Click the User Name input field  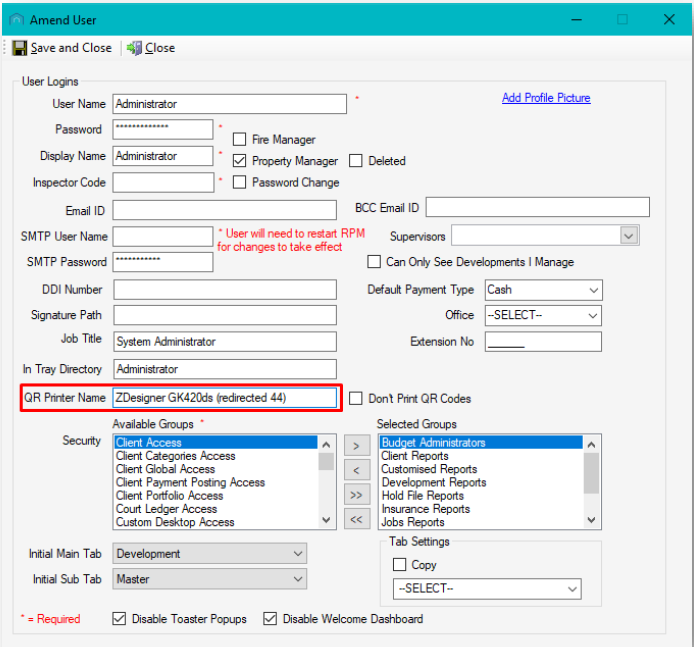229,104
